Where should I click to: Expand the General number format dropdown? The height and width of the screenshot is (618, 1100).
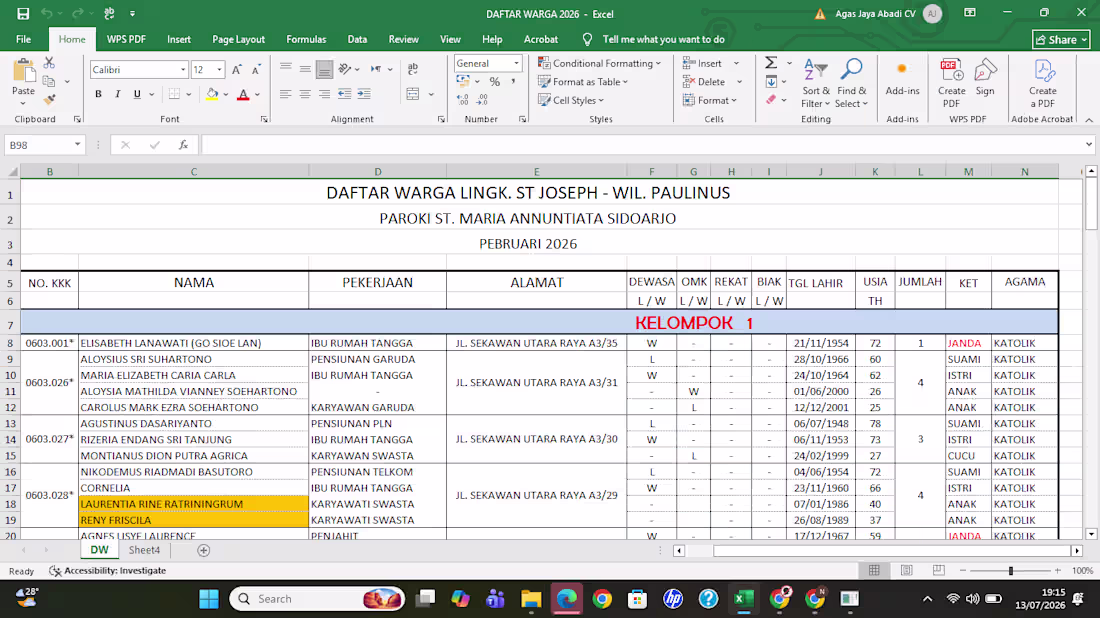tap(516, 63)
